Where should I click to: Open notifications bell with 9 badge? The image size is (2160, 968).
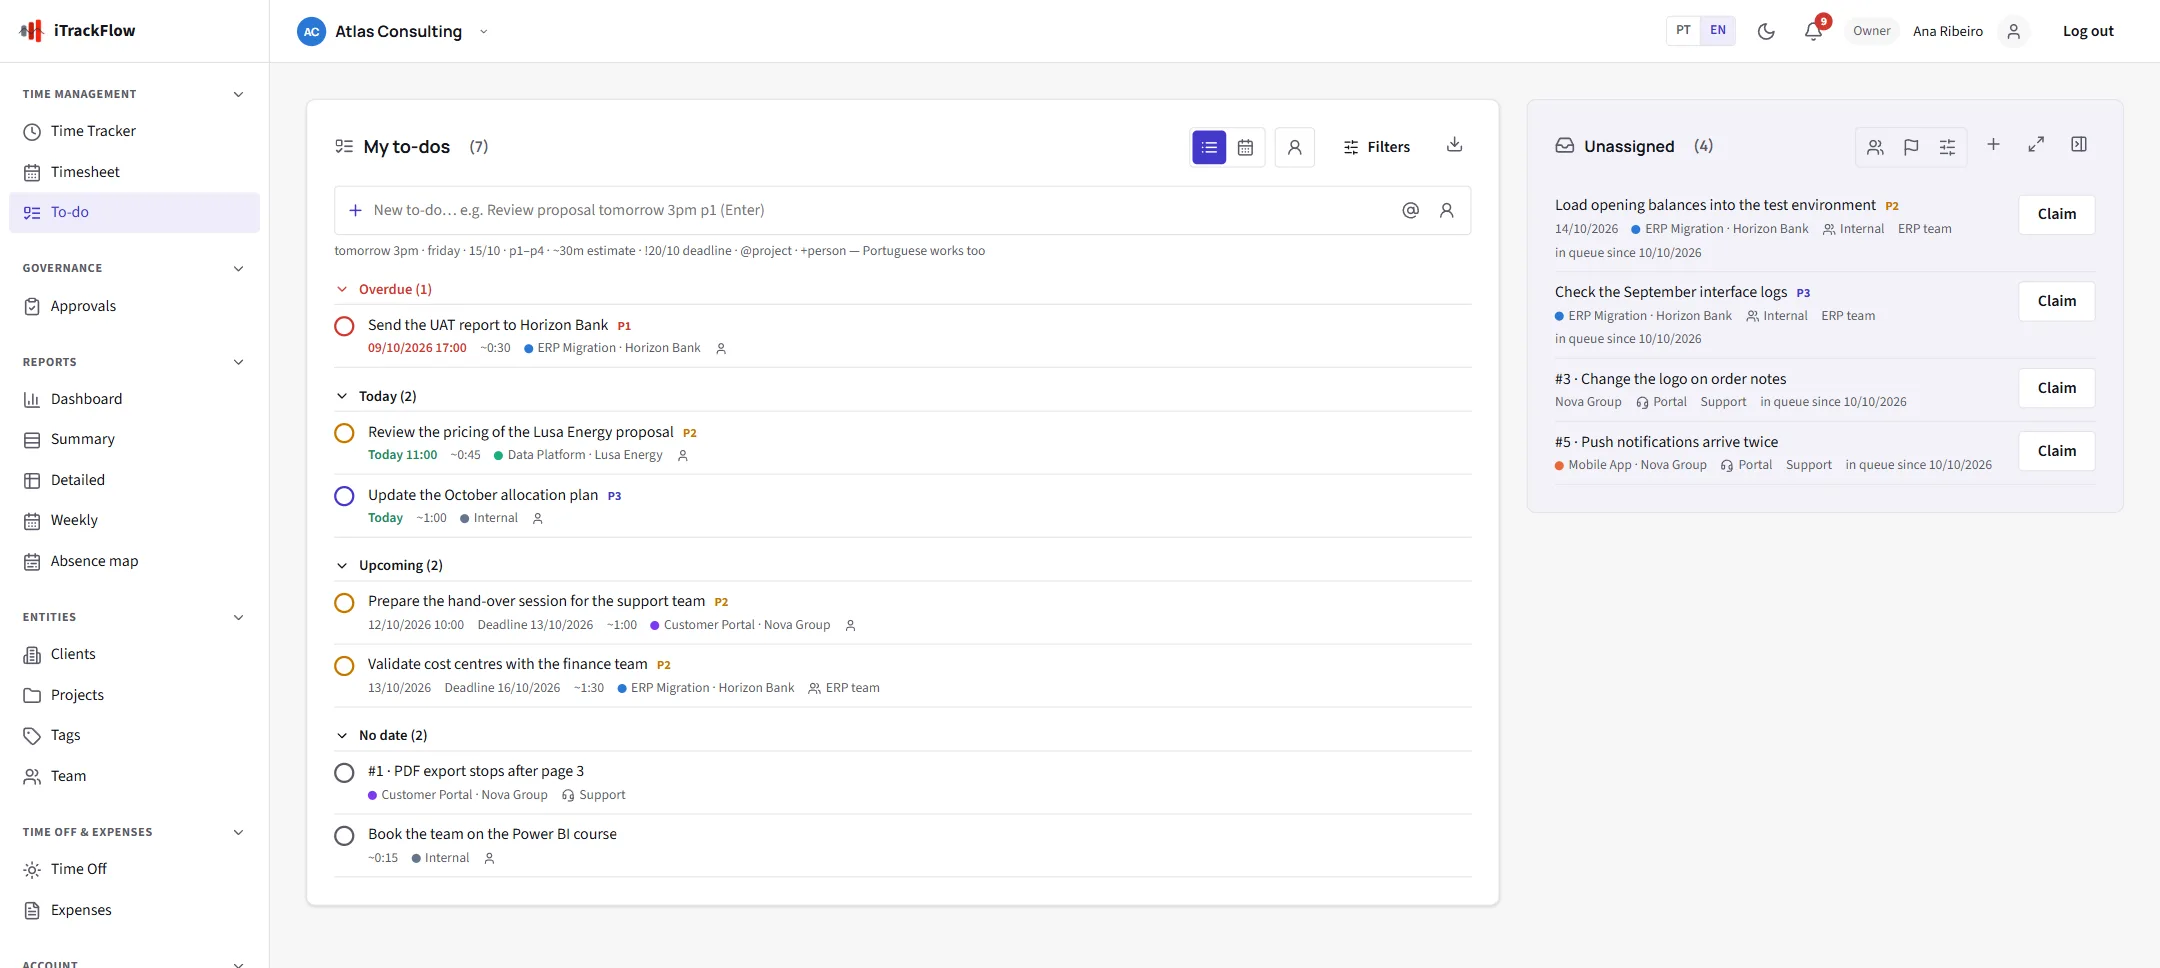[1813, 31]
